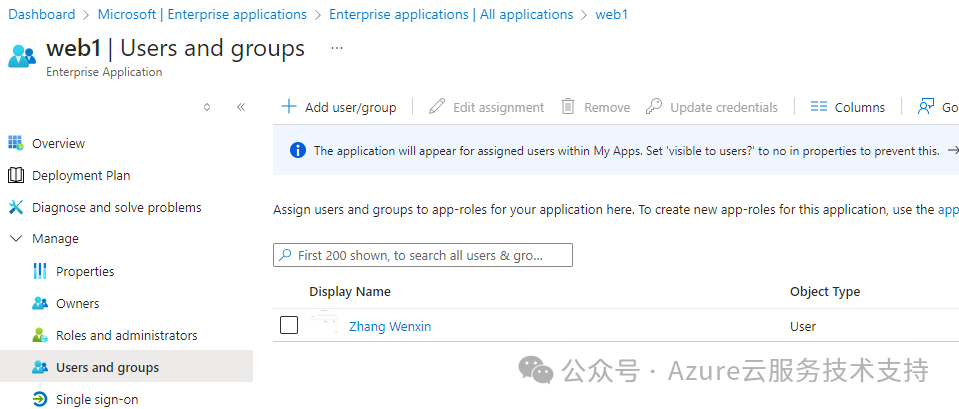The height and width of the screenshot is (409, 959).
Task: Click the Dashboard breadcrumb link
Action: pos(42,14)
